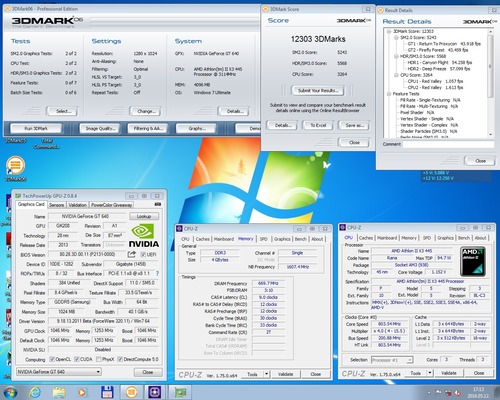
Task: Click the Run 3DMark button
Action: (x=36, y=128)
